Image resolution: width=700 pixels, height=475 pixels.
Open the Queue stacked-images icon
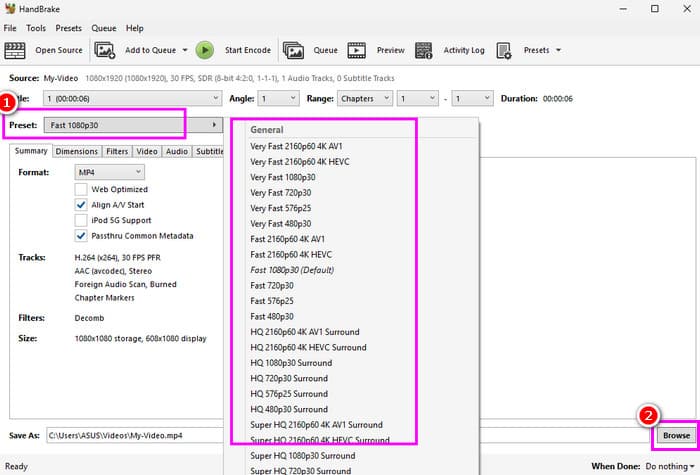pos(293,50)
